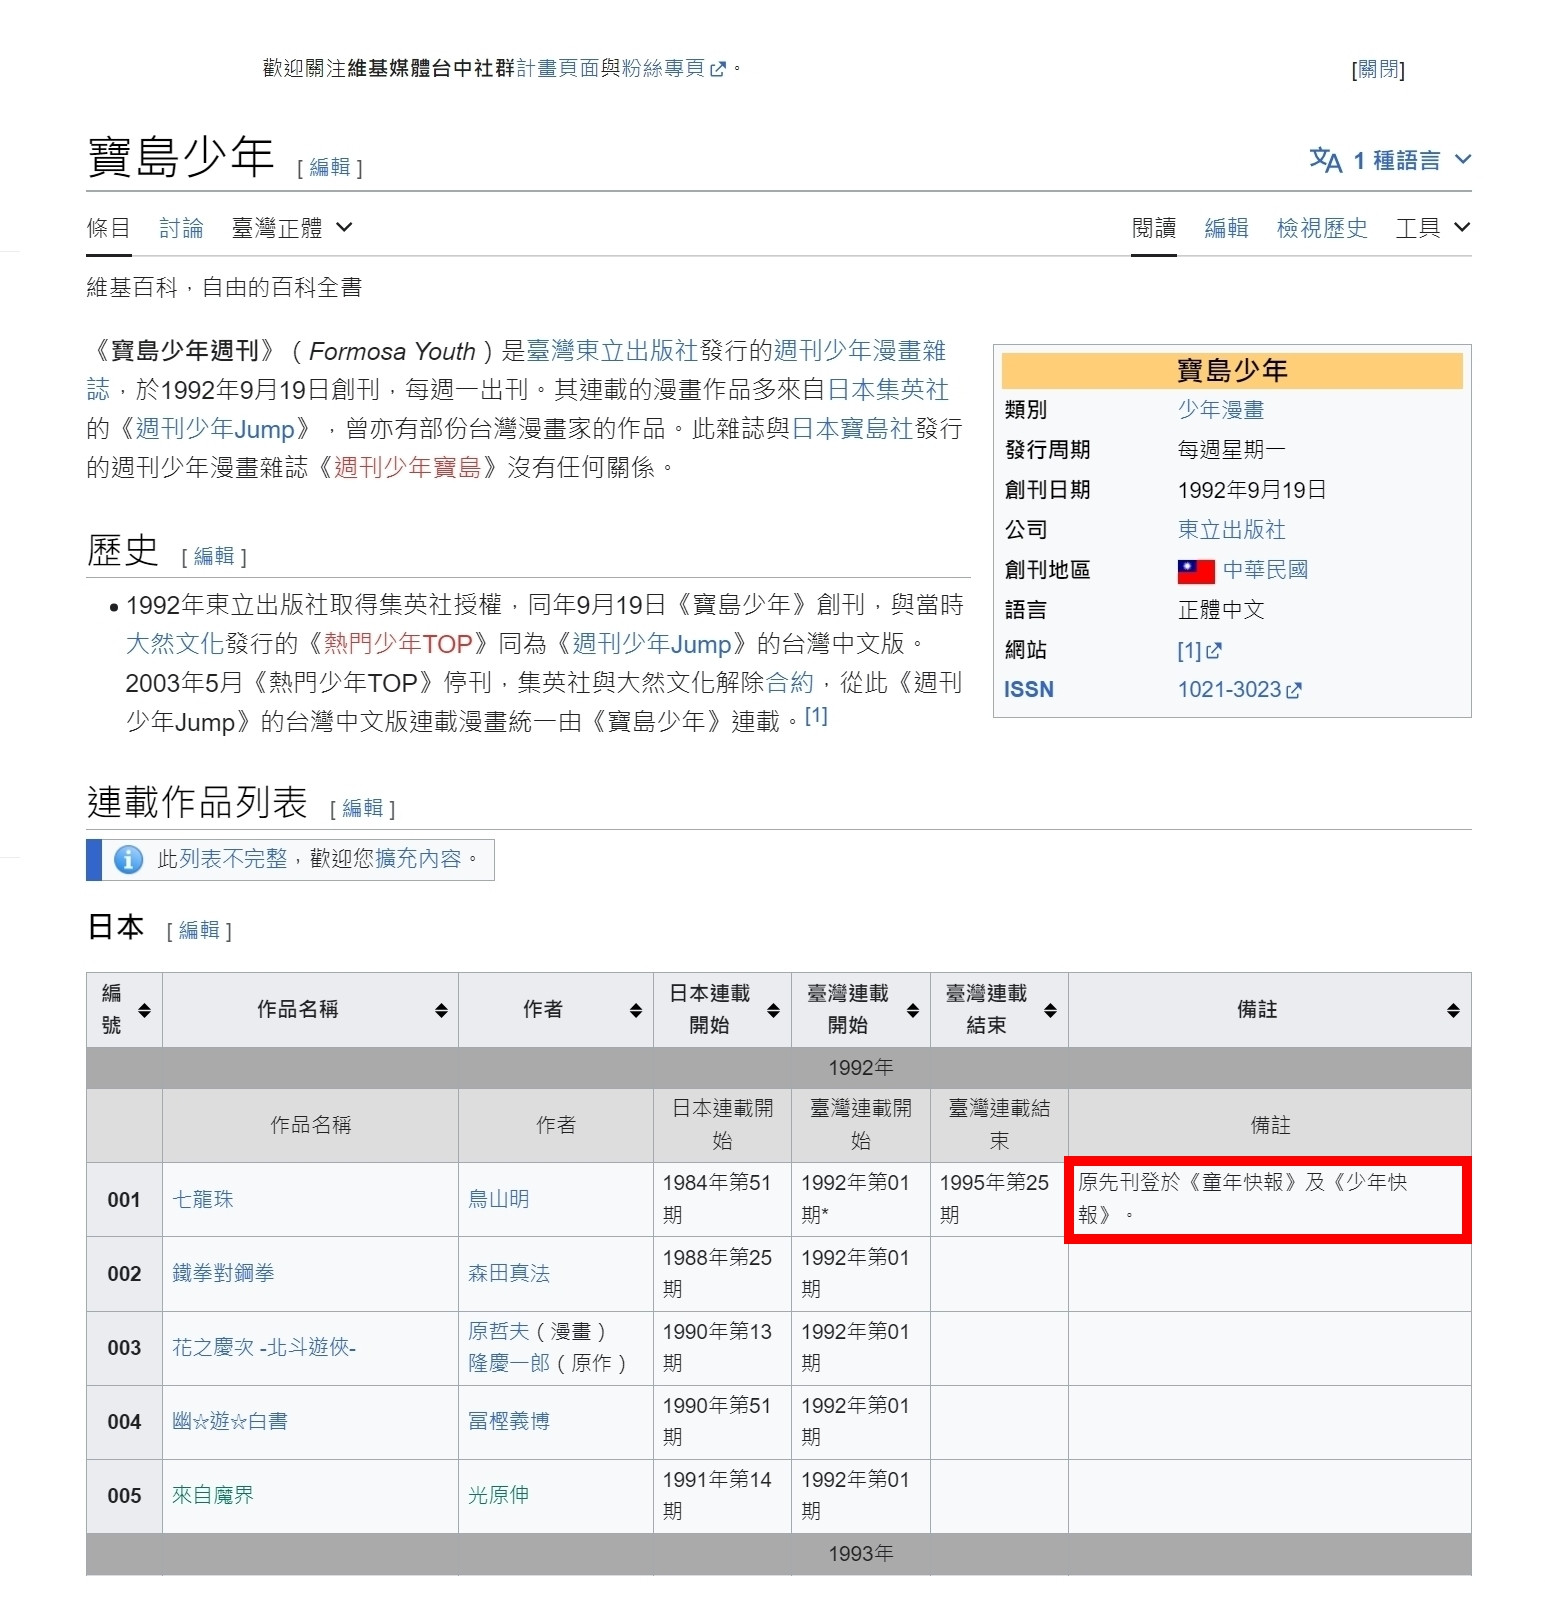The width and height of the screenshot is (1545, 1620).
Task: Select row number 003
Action: (124, 1348)
